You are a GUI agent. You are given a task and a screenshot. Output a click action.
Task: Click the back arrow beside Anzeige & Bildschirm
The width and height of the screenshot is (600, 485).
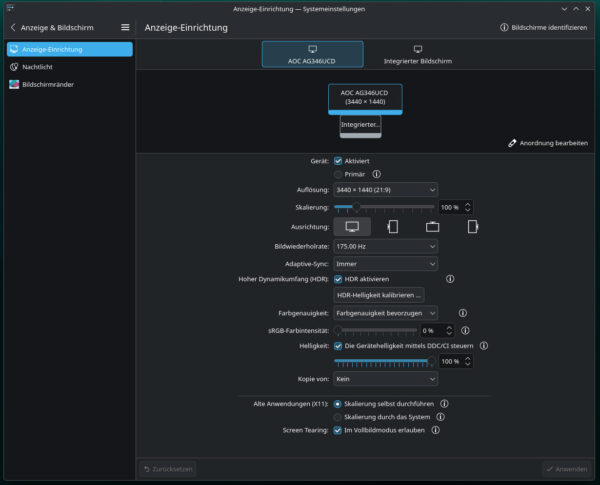coord(12,28)
